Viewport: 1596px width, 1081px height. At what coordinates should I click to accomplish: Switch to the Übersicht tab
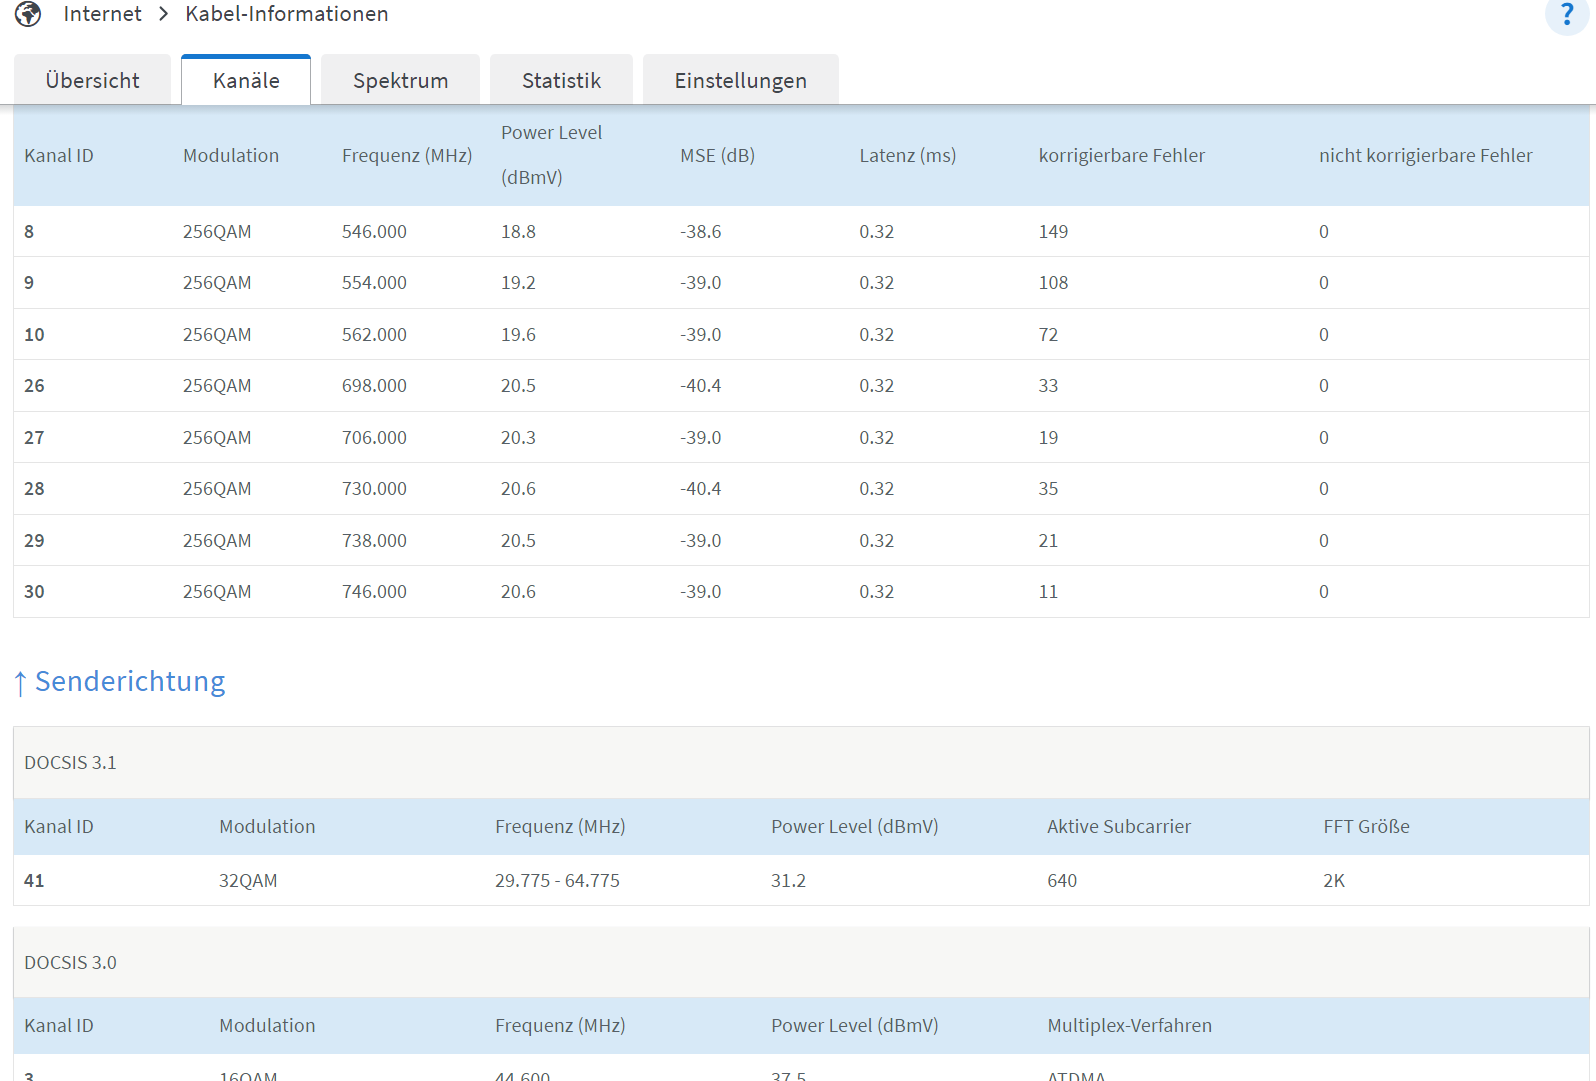(x=92, y=80)
